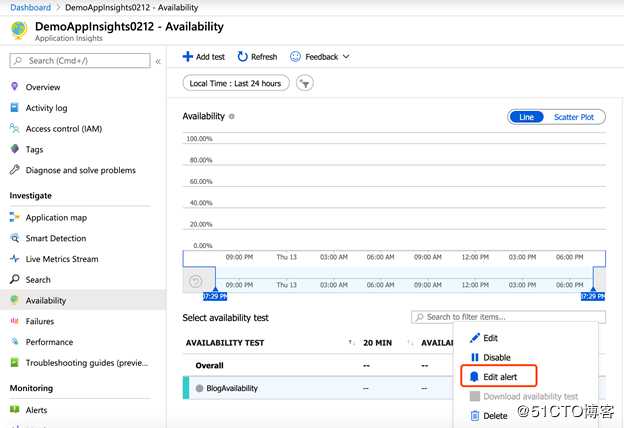This screenshot has height=428, width=624.
Task: Go to Dashboard breadcrumb link
Action: pyautogui.click(x=30, y=8)
